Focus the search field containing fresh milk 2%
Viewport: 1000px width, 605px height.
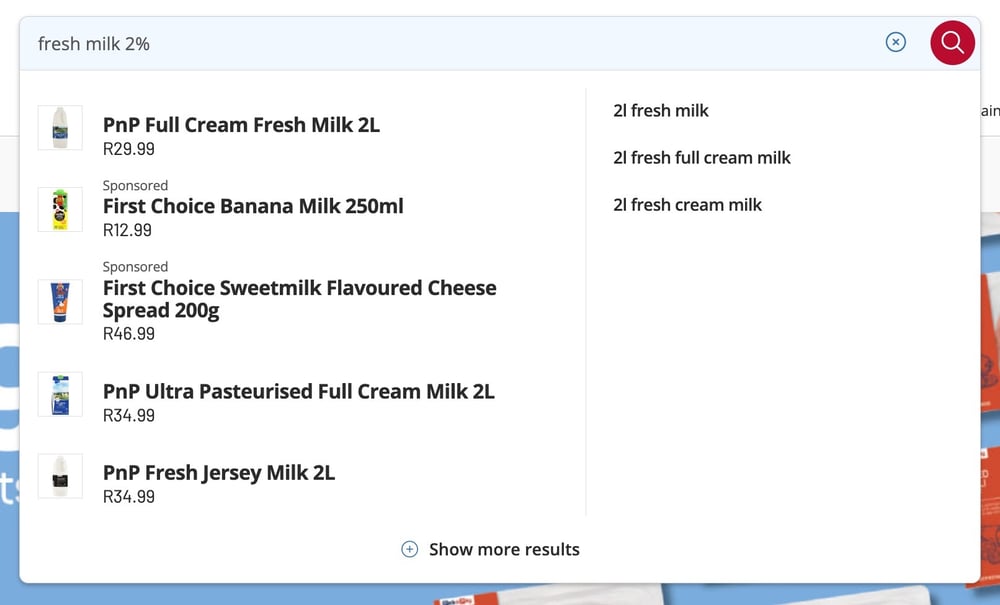446,43
